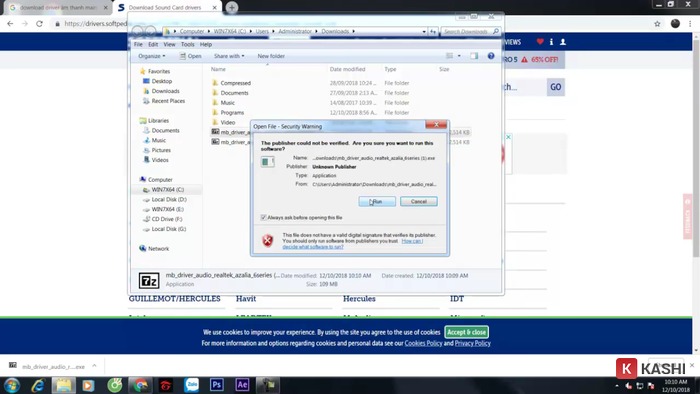Click the user account icon on Softpedia header

563,41
